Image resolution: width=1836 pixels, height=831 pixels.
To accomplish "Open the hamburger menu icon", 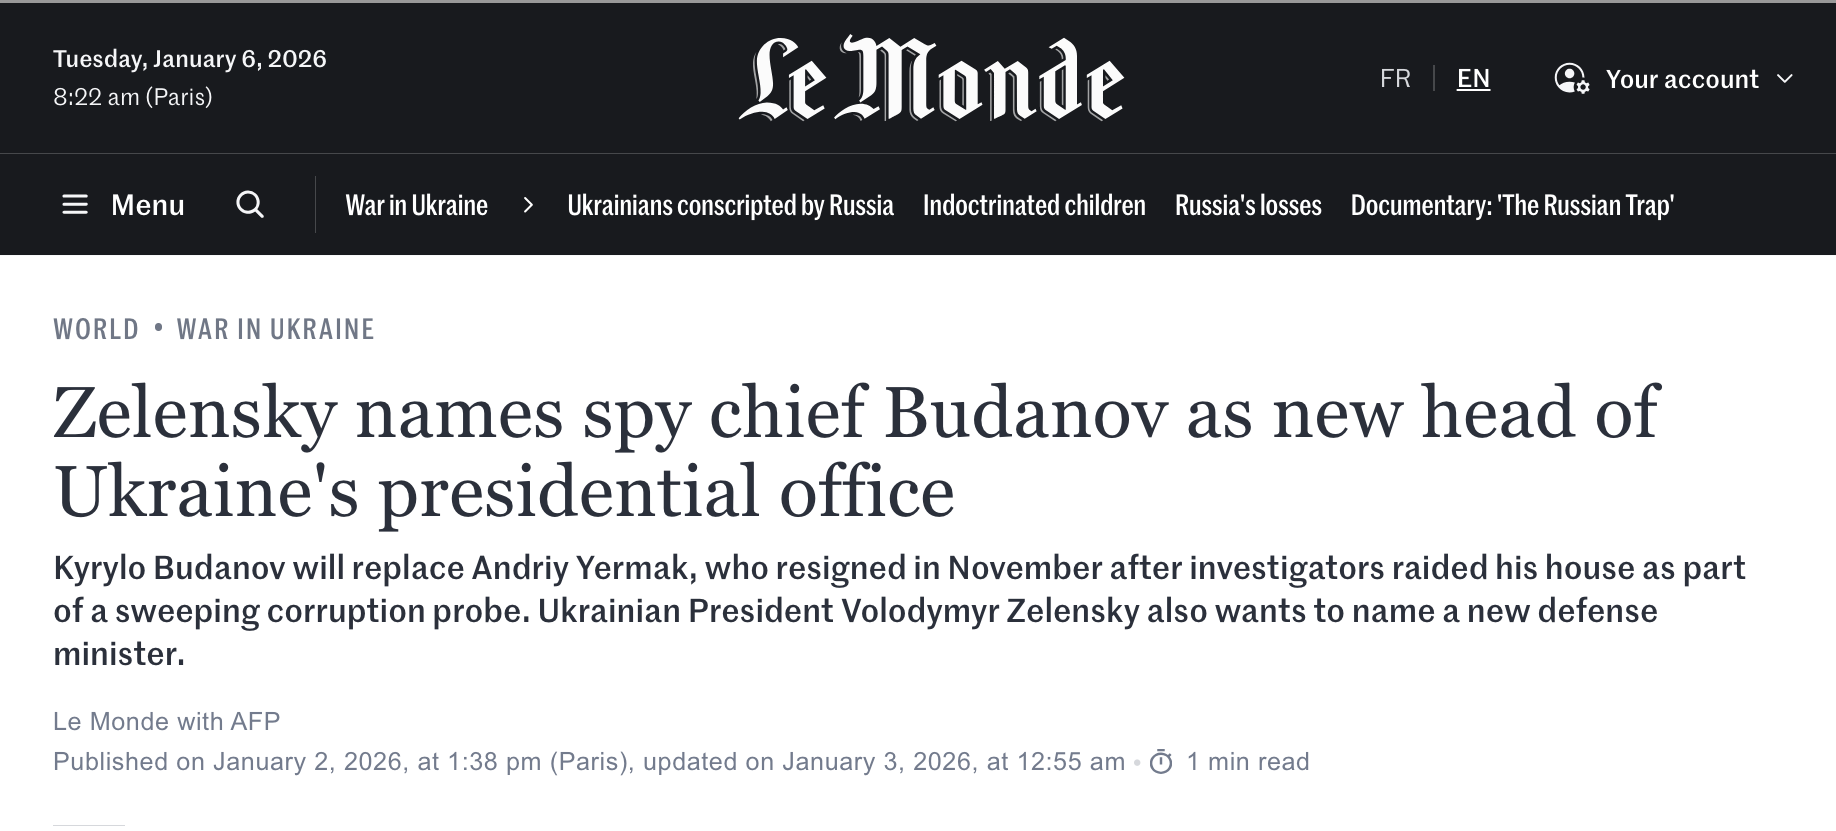I will [x=75, y=205].
